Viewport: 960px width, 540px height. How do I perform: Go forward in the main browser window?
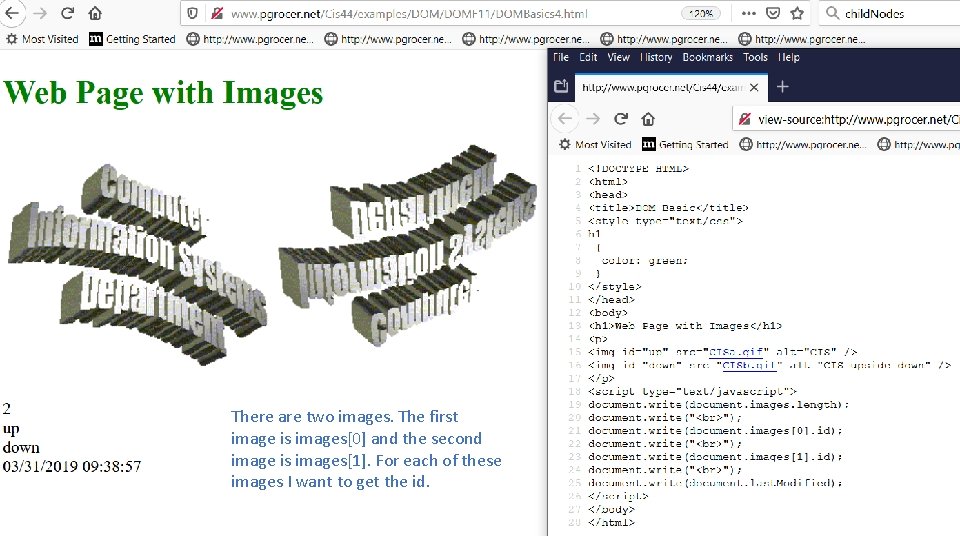[x=40, y=13]
